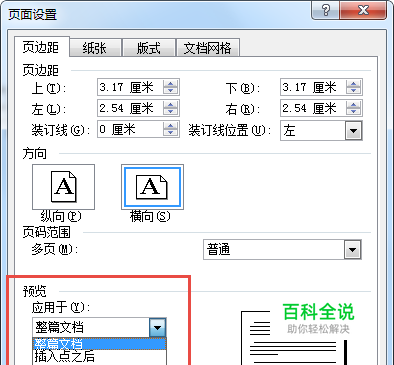This screenshot has width=394, height=365.
Task: Click the 下 margin input field
Action: pos(313,87)
